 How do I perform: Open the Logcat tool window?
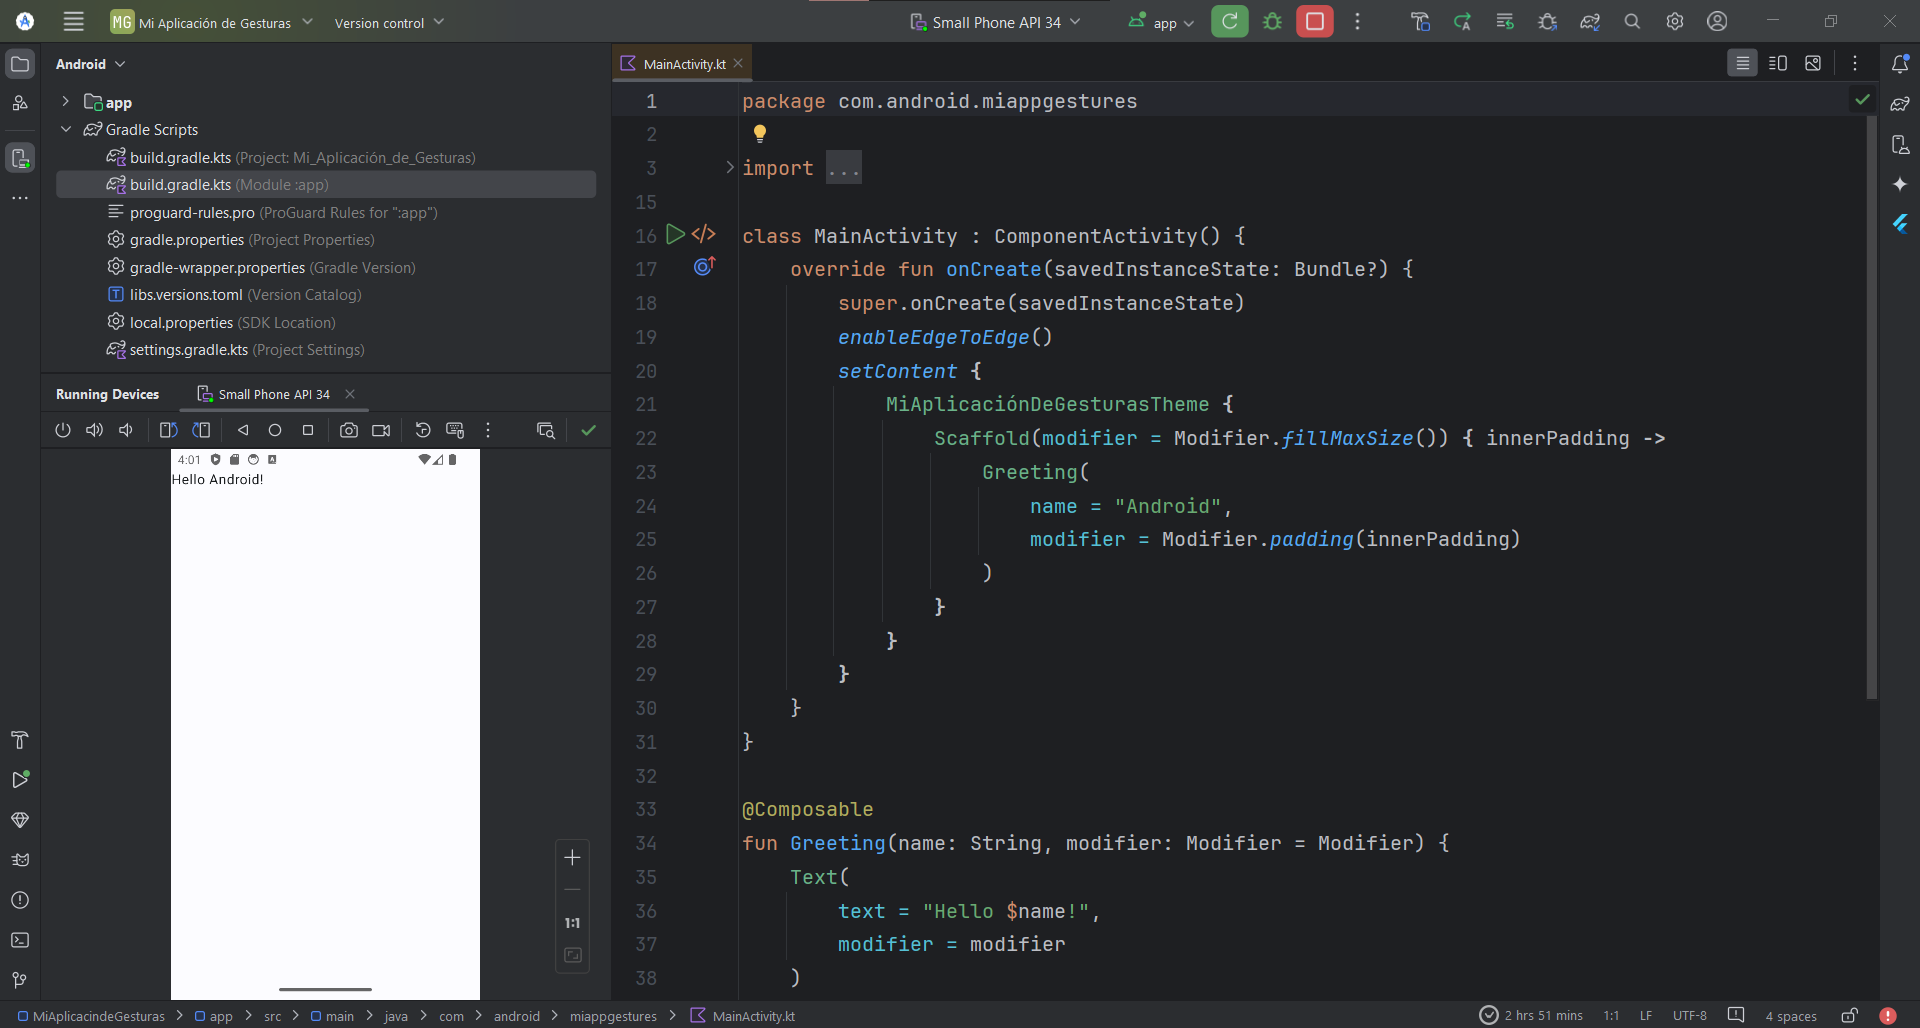pos(20,860)
